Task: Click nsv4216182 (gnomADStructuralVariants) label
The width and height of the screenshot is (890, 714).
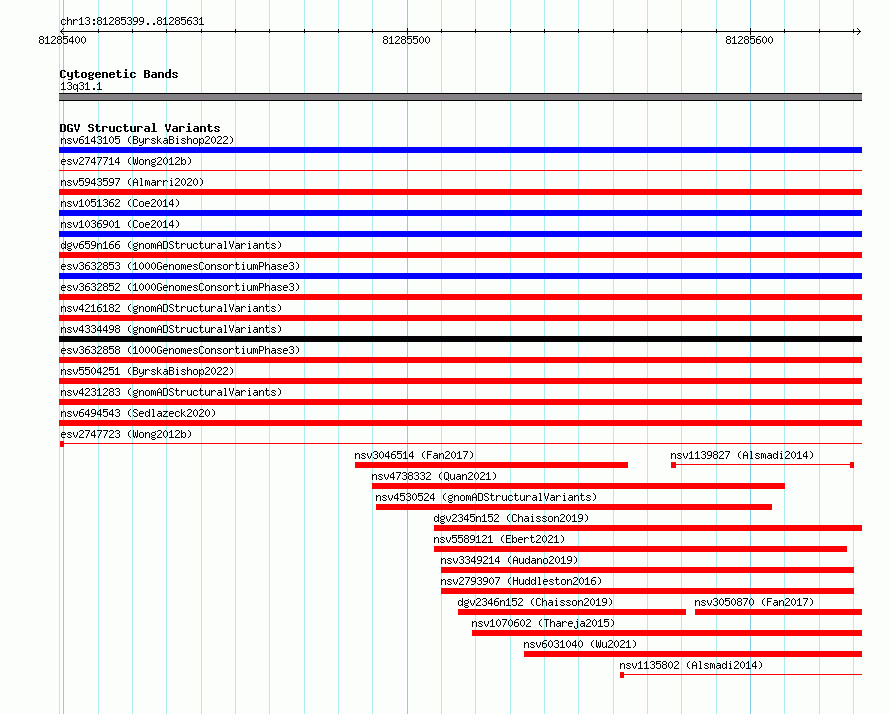Action: click(x=171, y=308)
